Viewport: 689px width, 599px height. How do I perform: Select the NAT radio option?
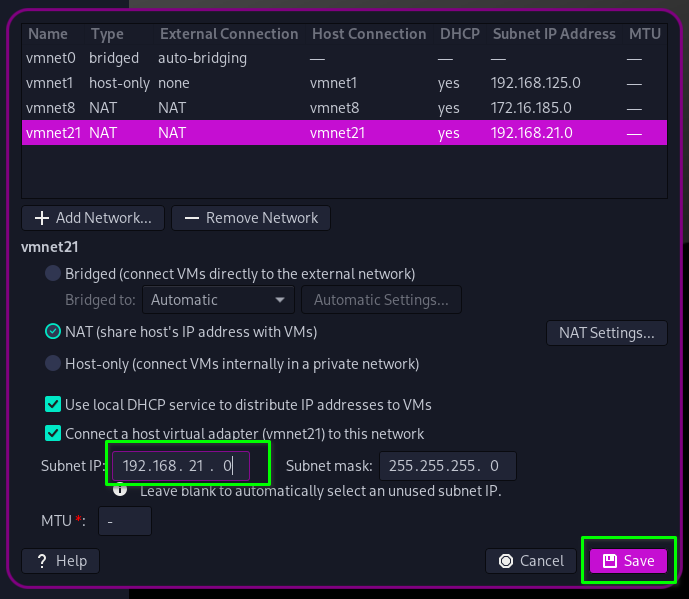tap(53, 331)
